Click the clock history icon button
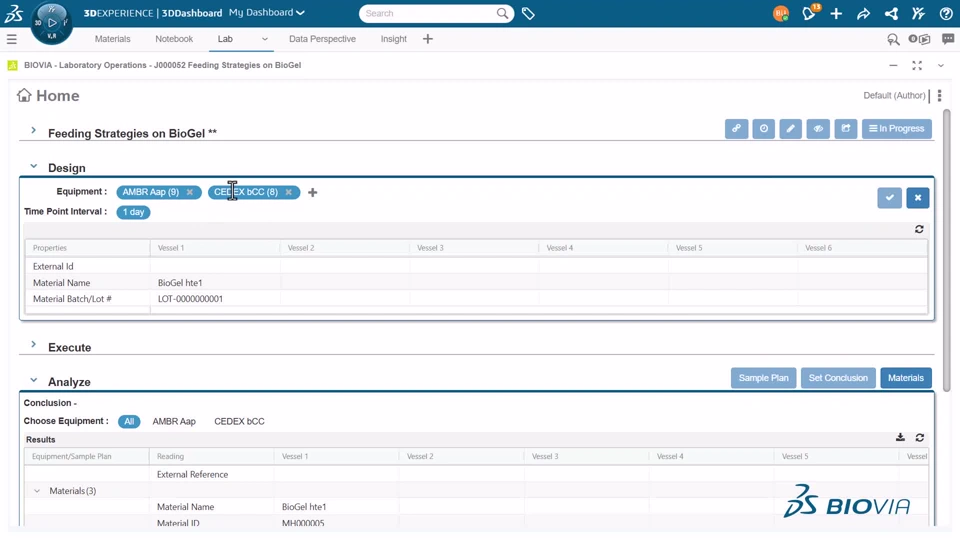Image resolution: width=960 pixels, height=540 pixels. click(763, 129)
